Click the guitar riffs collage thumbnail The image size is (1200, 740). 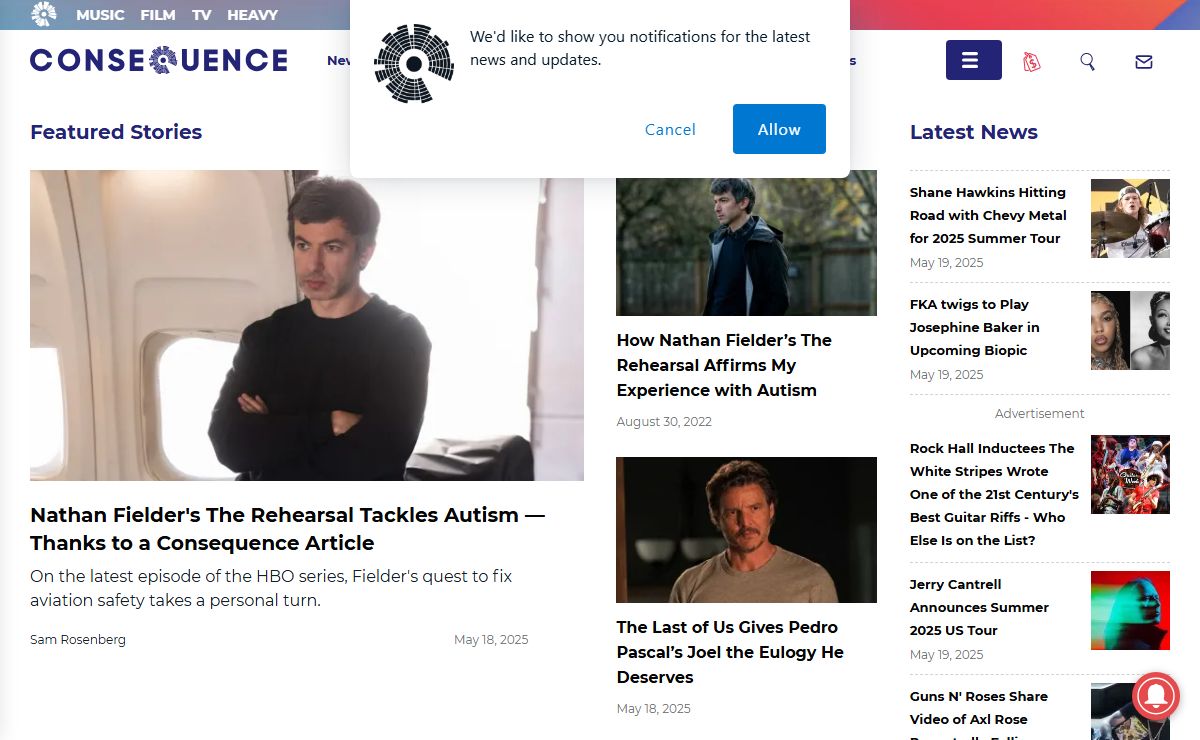pos(1130,474)
